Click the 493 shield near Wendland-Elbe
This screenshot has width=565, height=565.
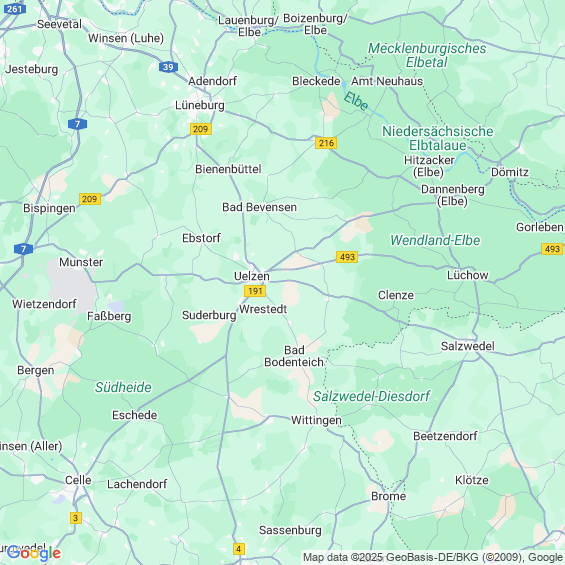pos(347,257)
